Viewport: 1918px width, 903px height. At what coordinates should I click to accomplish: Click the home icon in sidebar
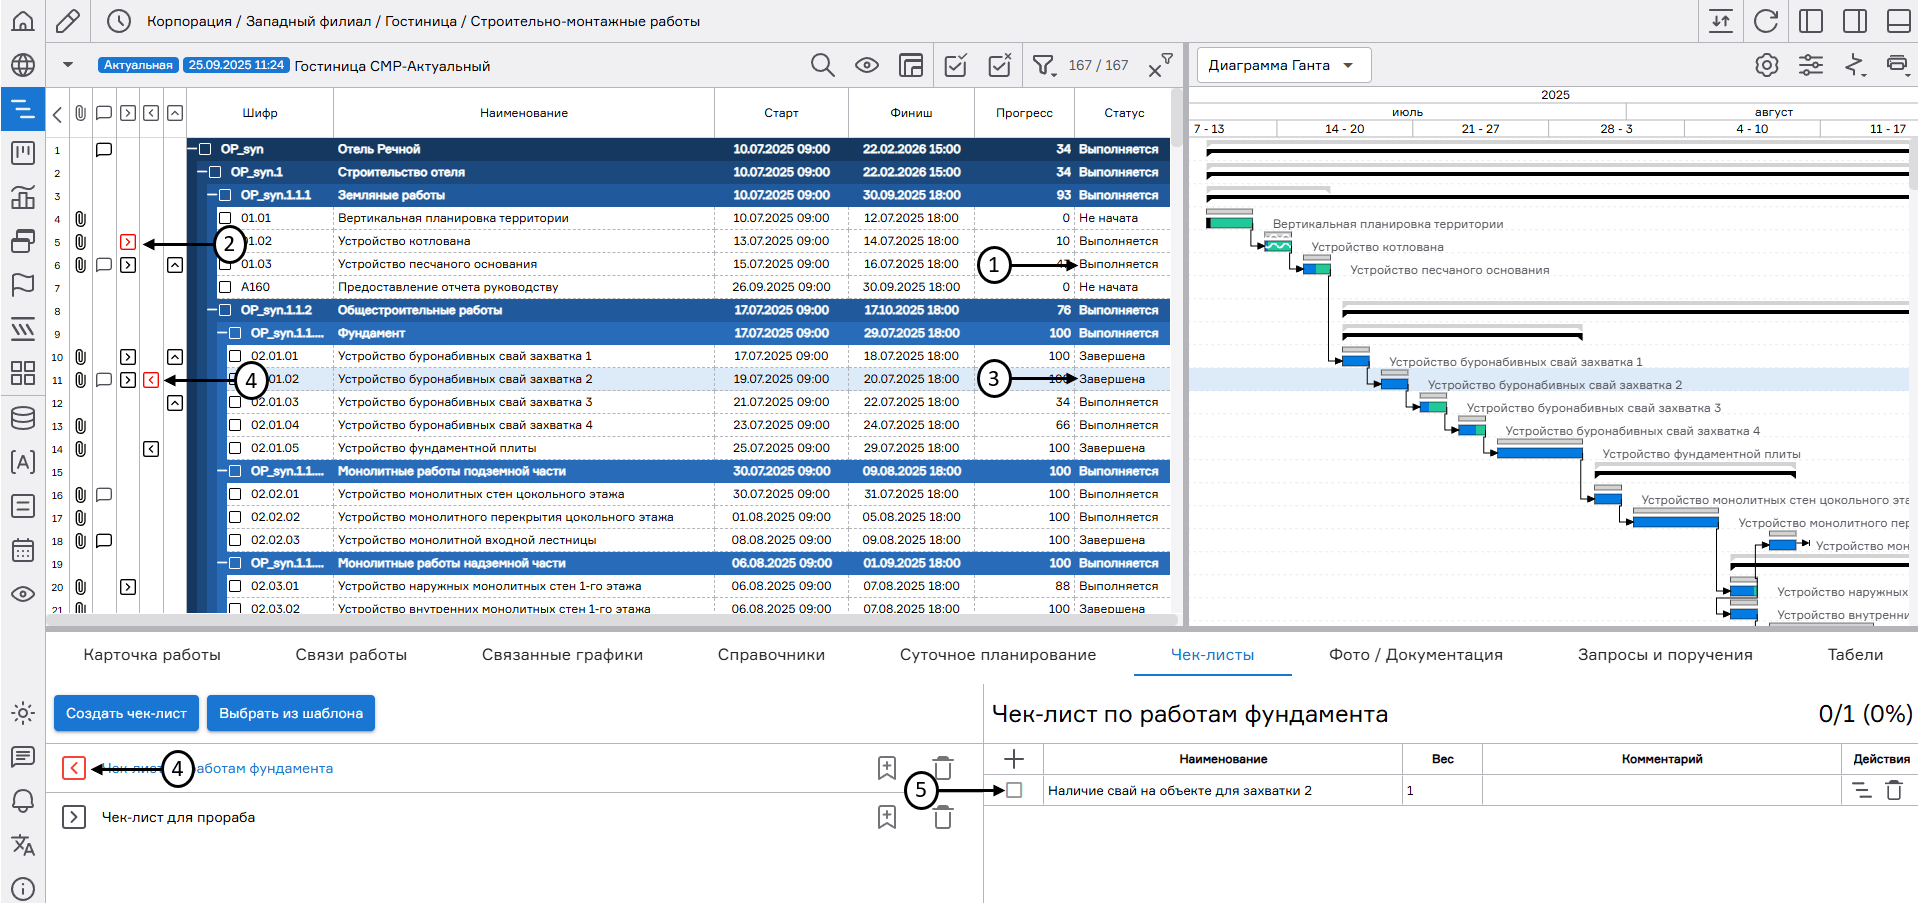click(23, 21)
